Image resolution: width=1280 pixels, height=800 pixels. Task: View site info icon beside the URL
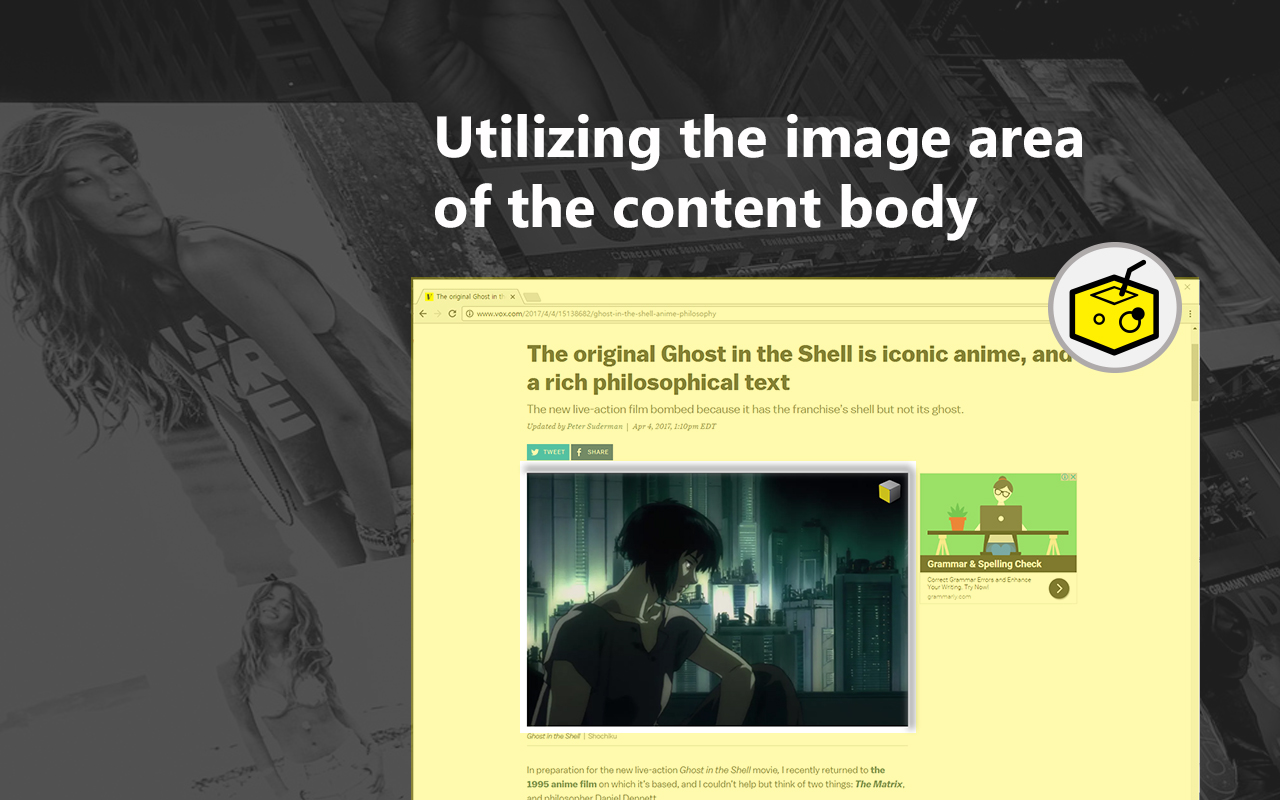coord(469,314)
